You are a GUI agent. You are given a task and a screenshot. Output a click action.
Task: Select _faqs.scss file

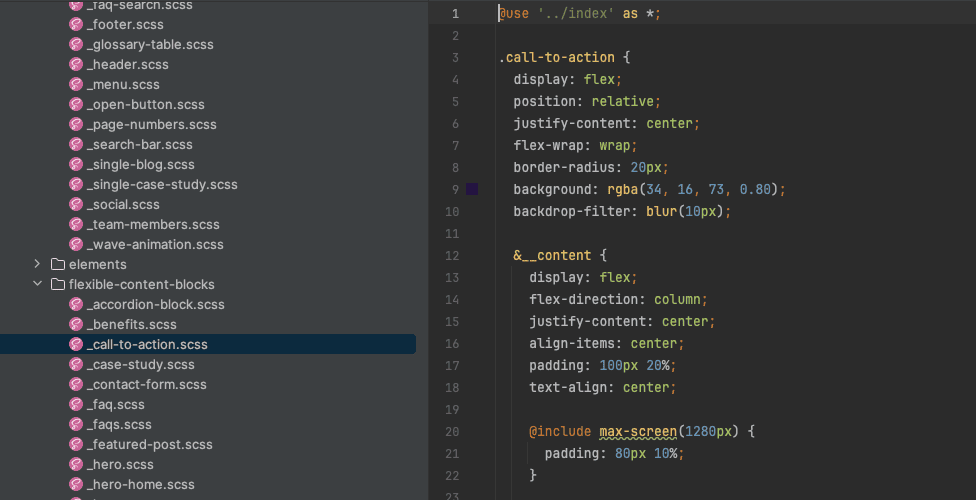119,425
